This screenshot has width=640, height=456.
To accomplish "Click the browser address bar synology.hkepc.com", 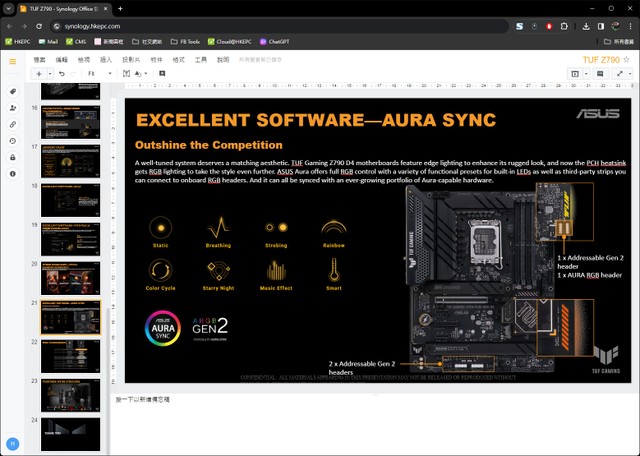I will (280, 26).
